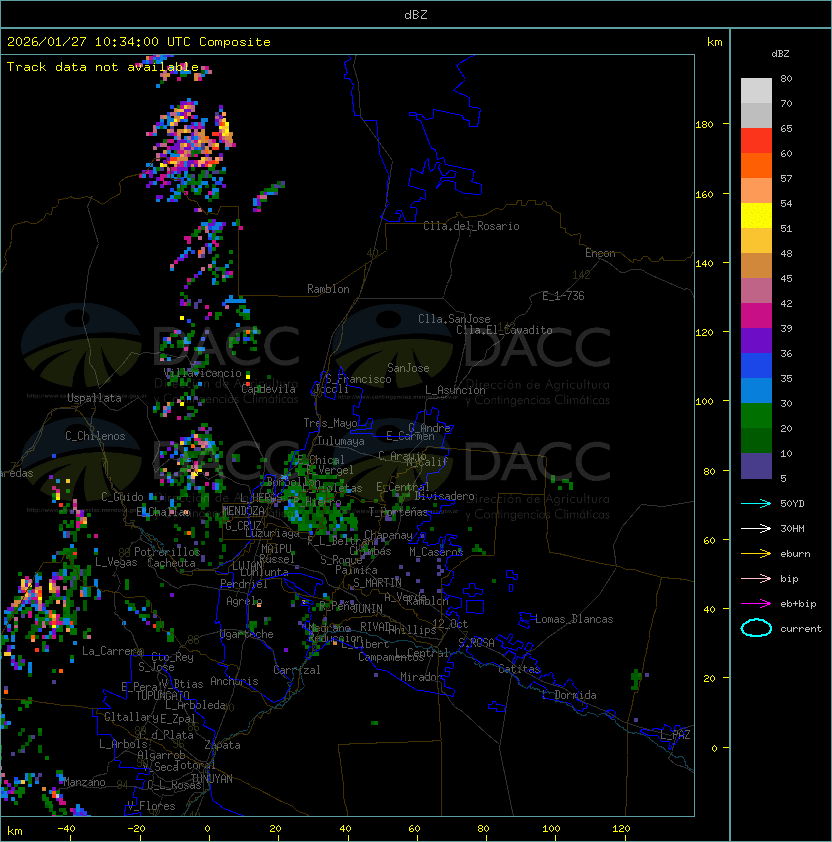Click the '5' value in dBZ legend
The width and height of the screenshot is (832, 842).
(784, 478)
